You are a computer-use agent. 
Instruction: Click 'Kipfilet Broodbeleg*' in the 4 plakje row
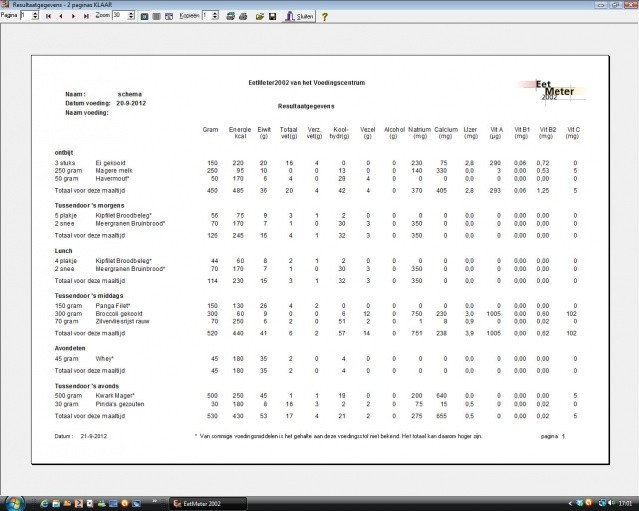[123, 261]
